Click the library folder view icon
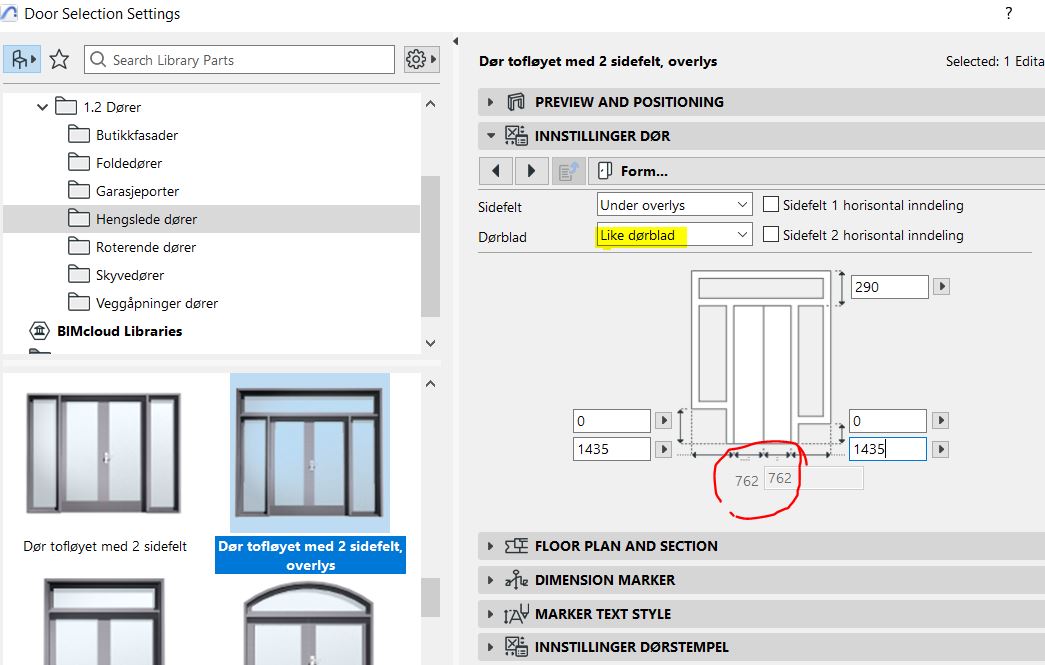This screenshot has width=1045, height=665. point(21,60)
